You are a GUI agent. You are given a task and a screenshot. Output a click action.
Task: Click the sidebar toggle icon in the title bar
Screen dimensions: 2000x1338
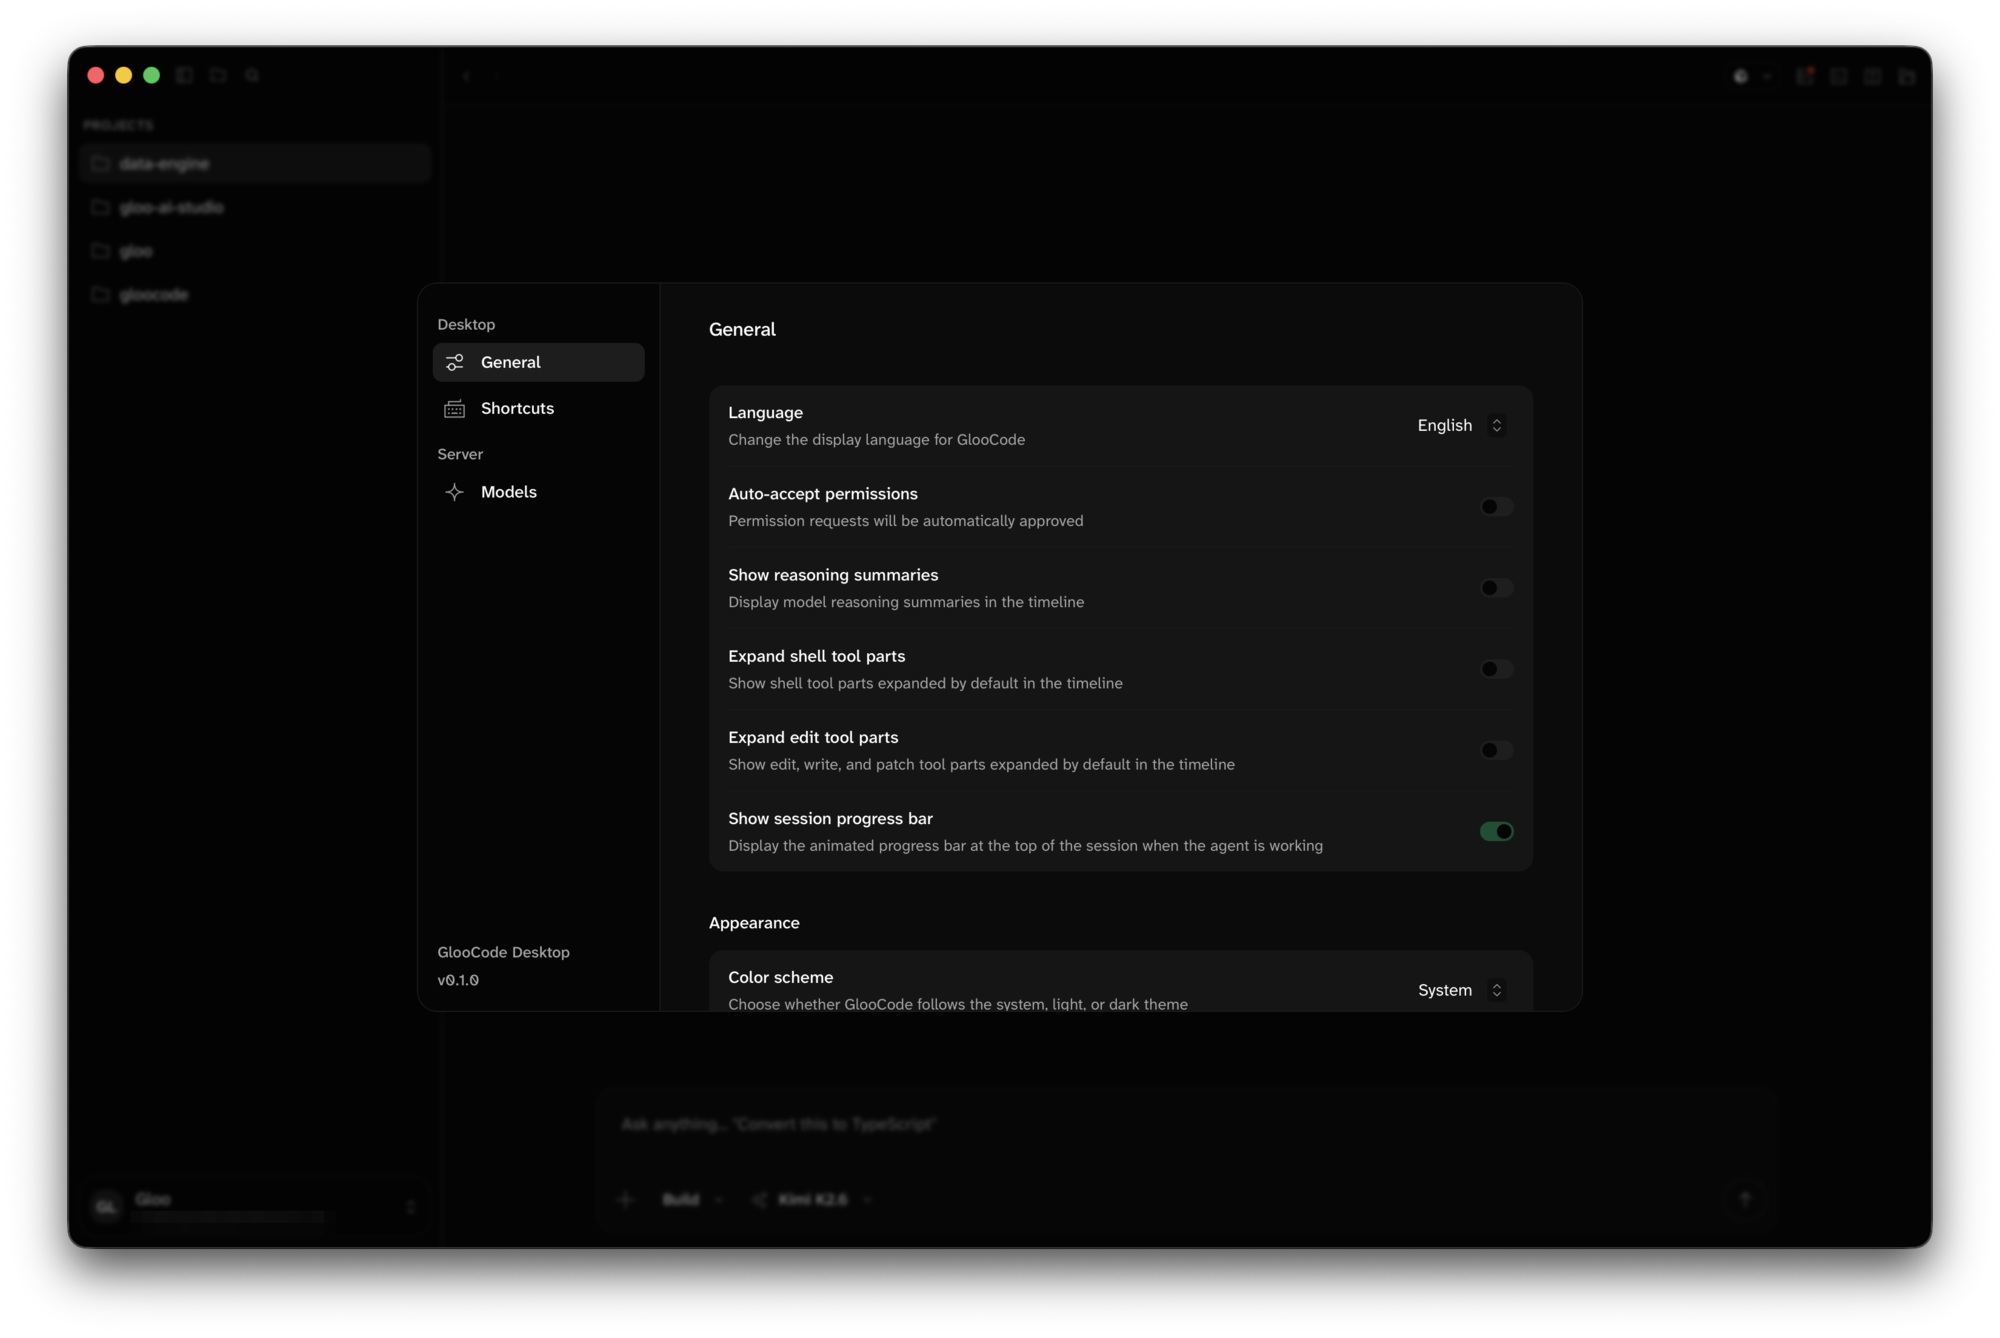point(184,75)
